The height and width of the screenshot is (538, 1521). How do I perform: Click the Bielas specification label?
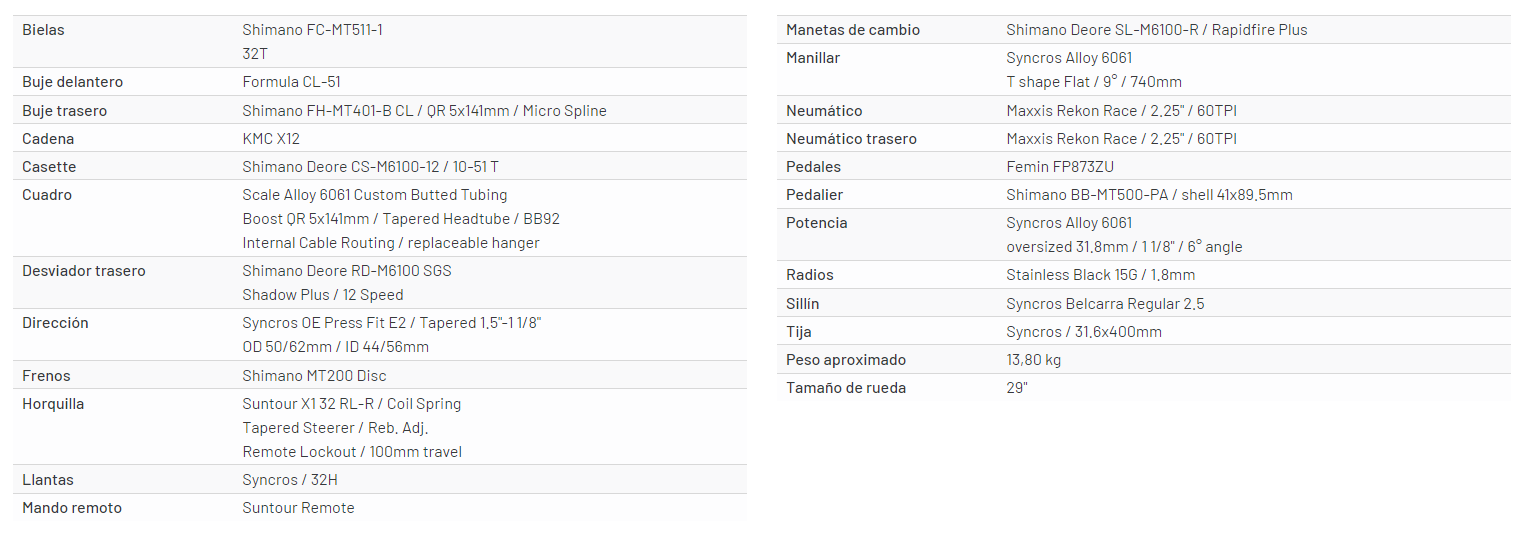pos(43,30)
